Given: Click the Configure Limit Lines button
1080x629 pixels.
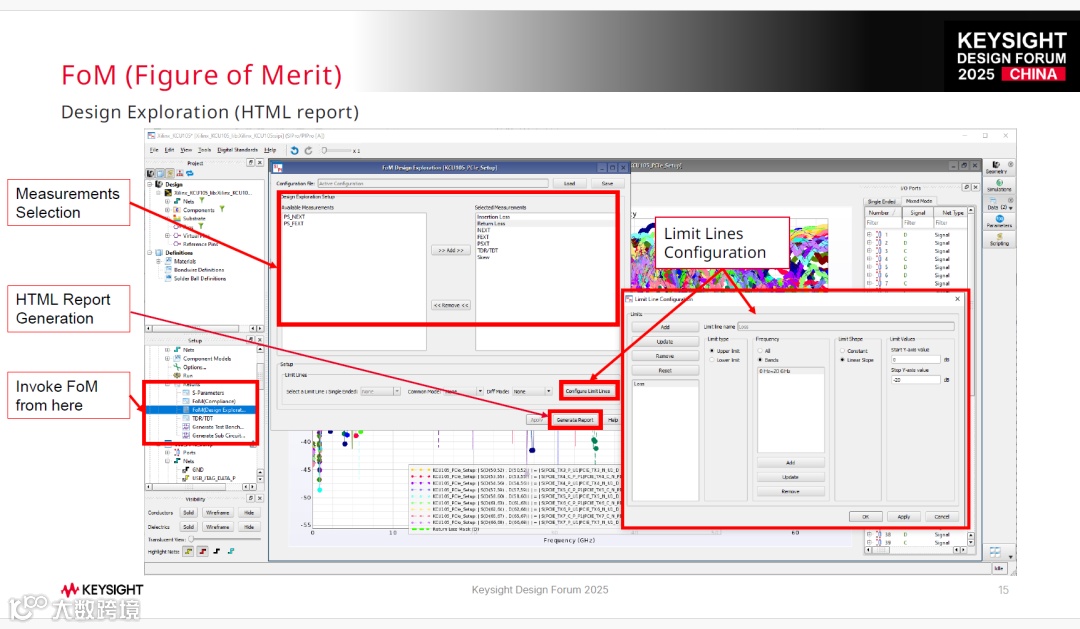Looking at the screenshot, I should coord(588,391).
